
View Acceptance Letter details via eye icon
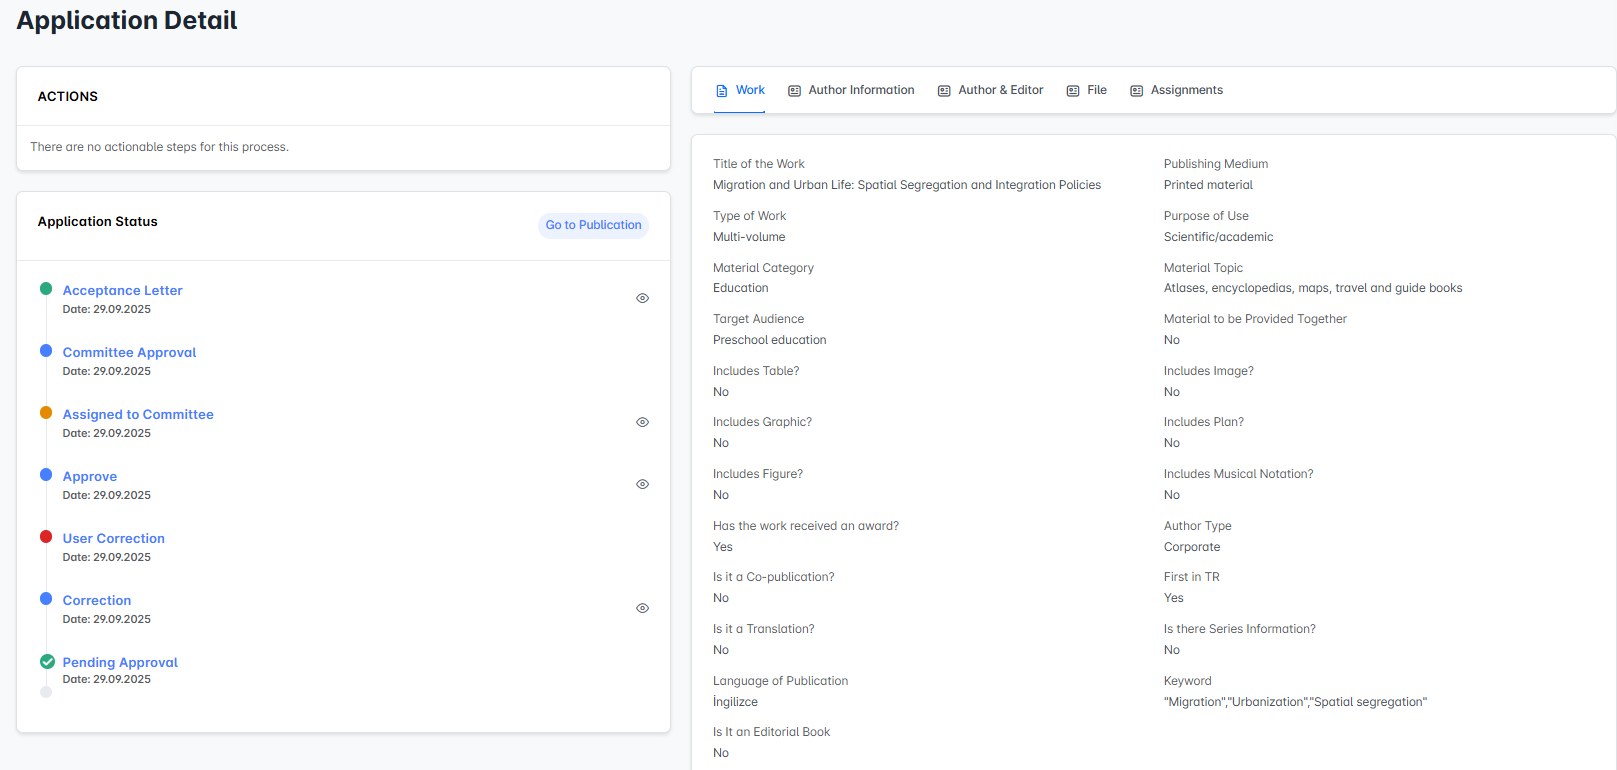[x=643, y=298]
